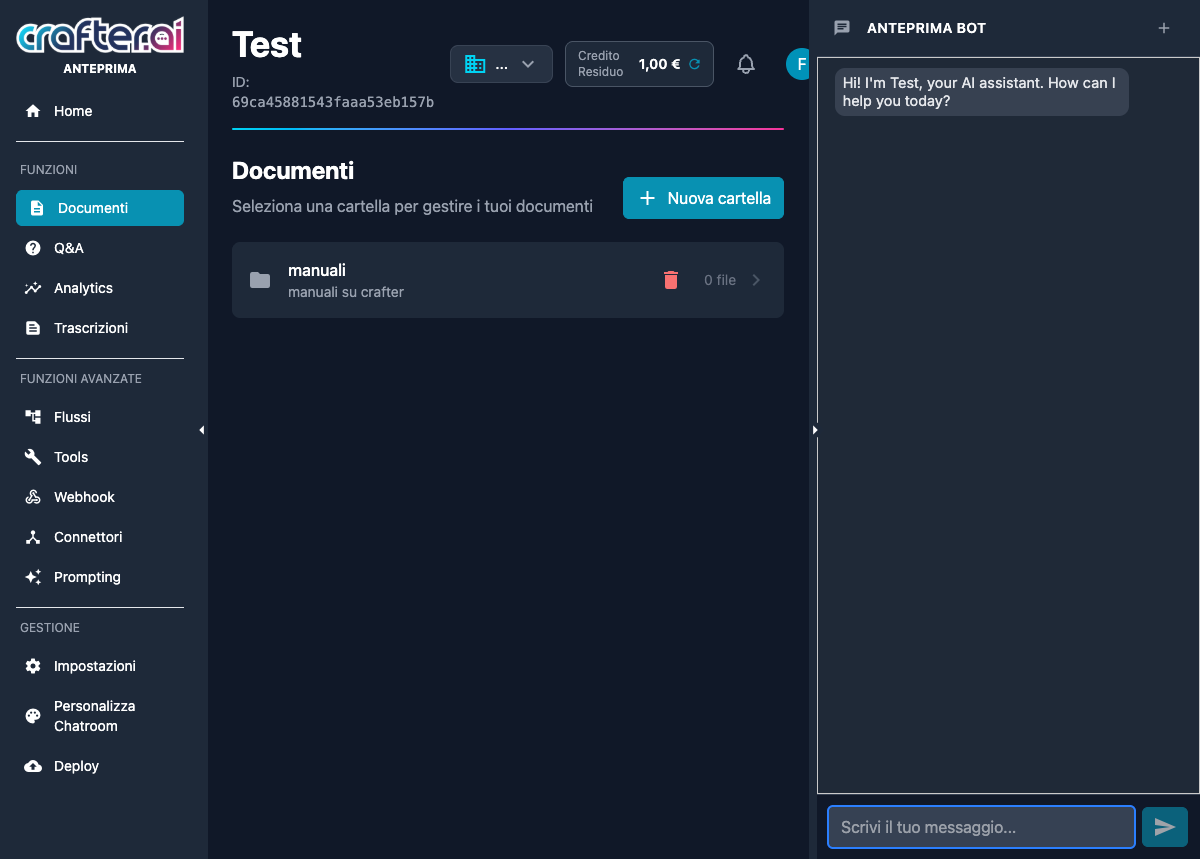1200x859 pixels.
Task: Open the organization dropdown selector
Action: 501,64
